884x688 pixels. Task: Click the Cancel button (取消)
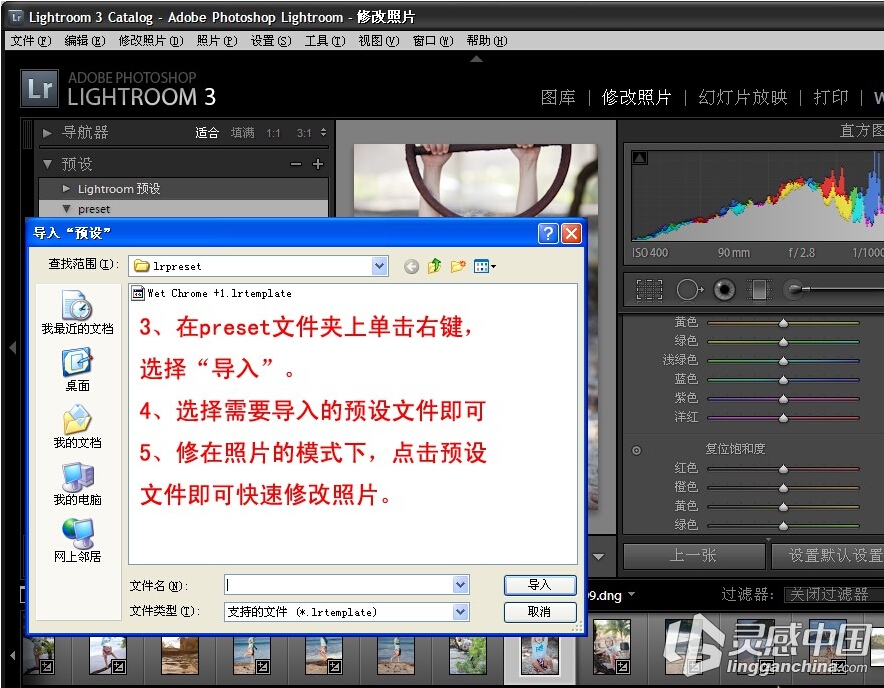[540, 612]
